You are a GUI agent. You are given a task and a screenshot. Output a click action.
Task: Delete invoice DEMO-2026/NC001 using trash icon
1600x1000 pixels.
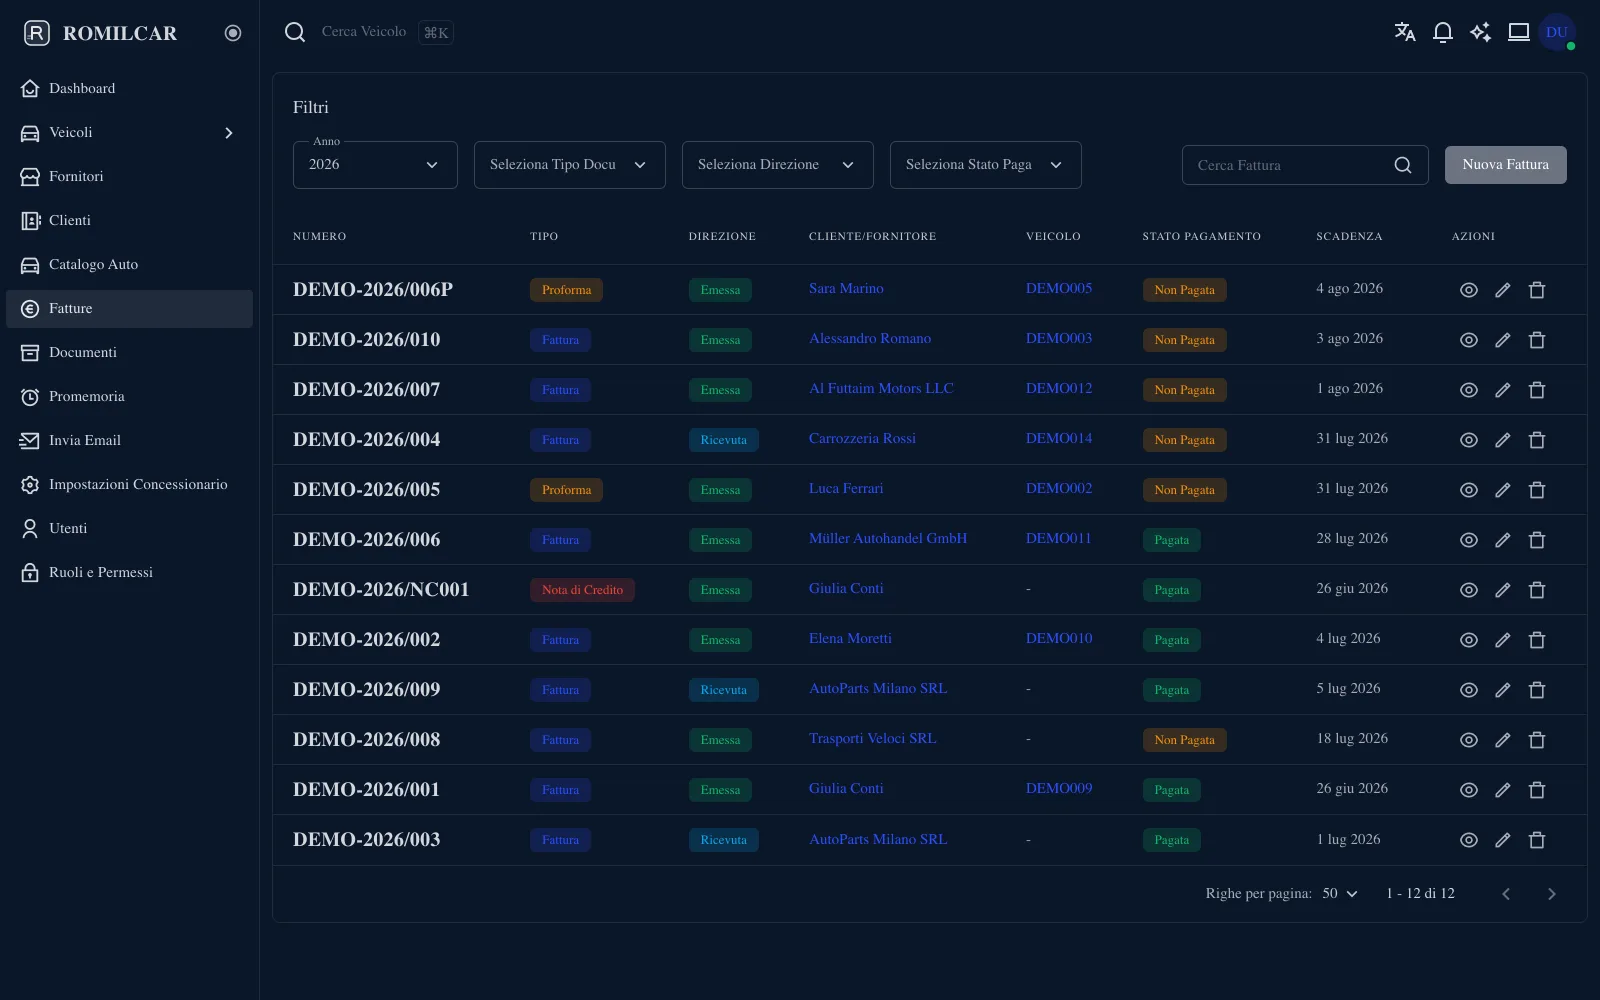point(1537,590)
